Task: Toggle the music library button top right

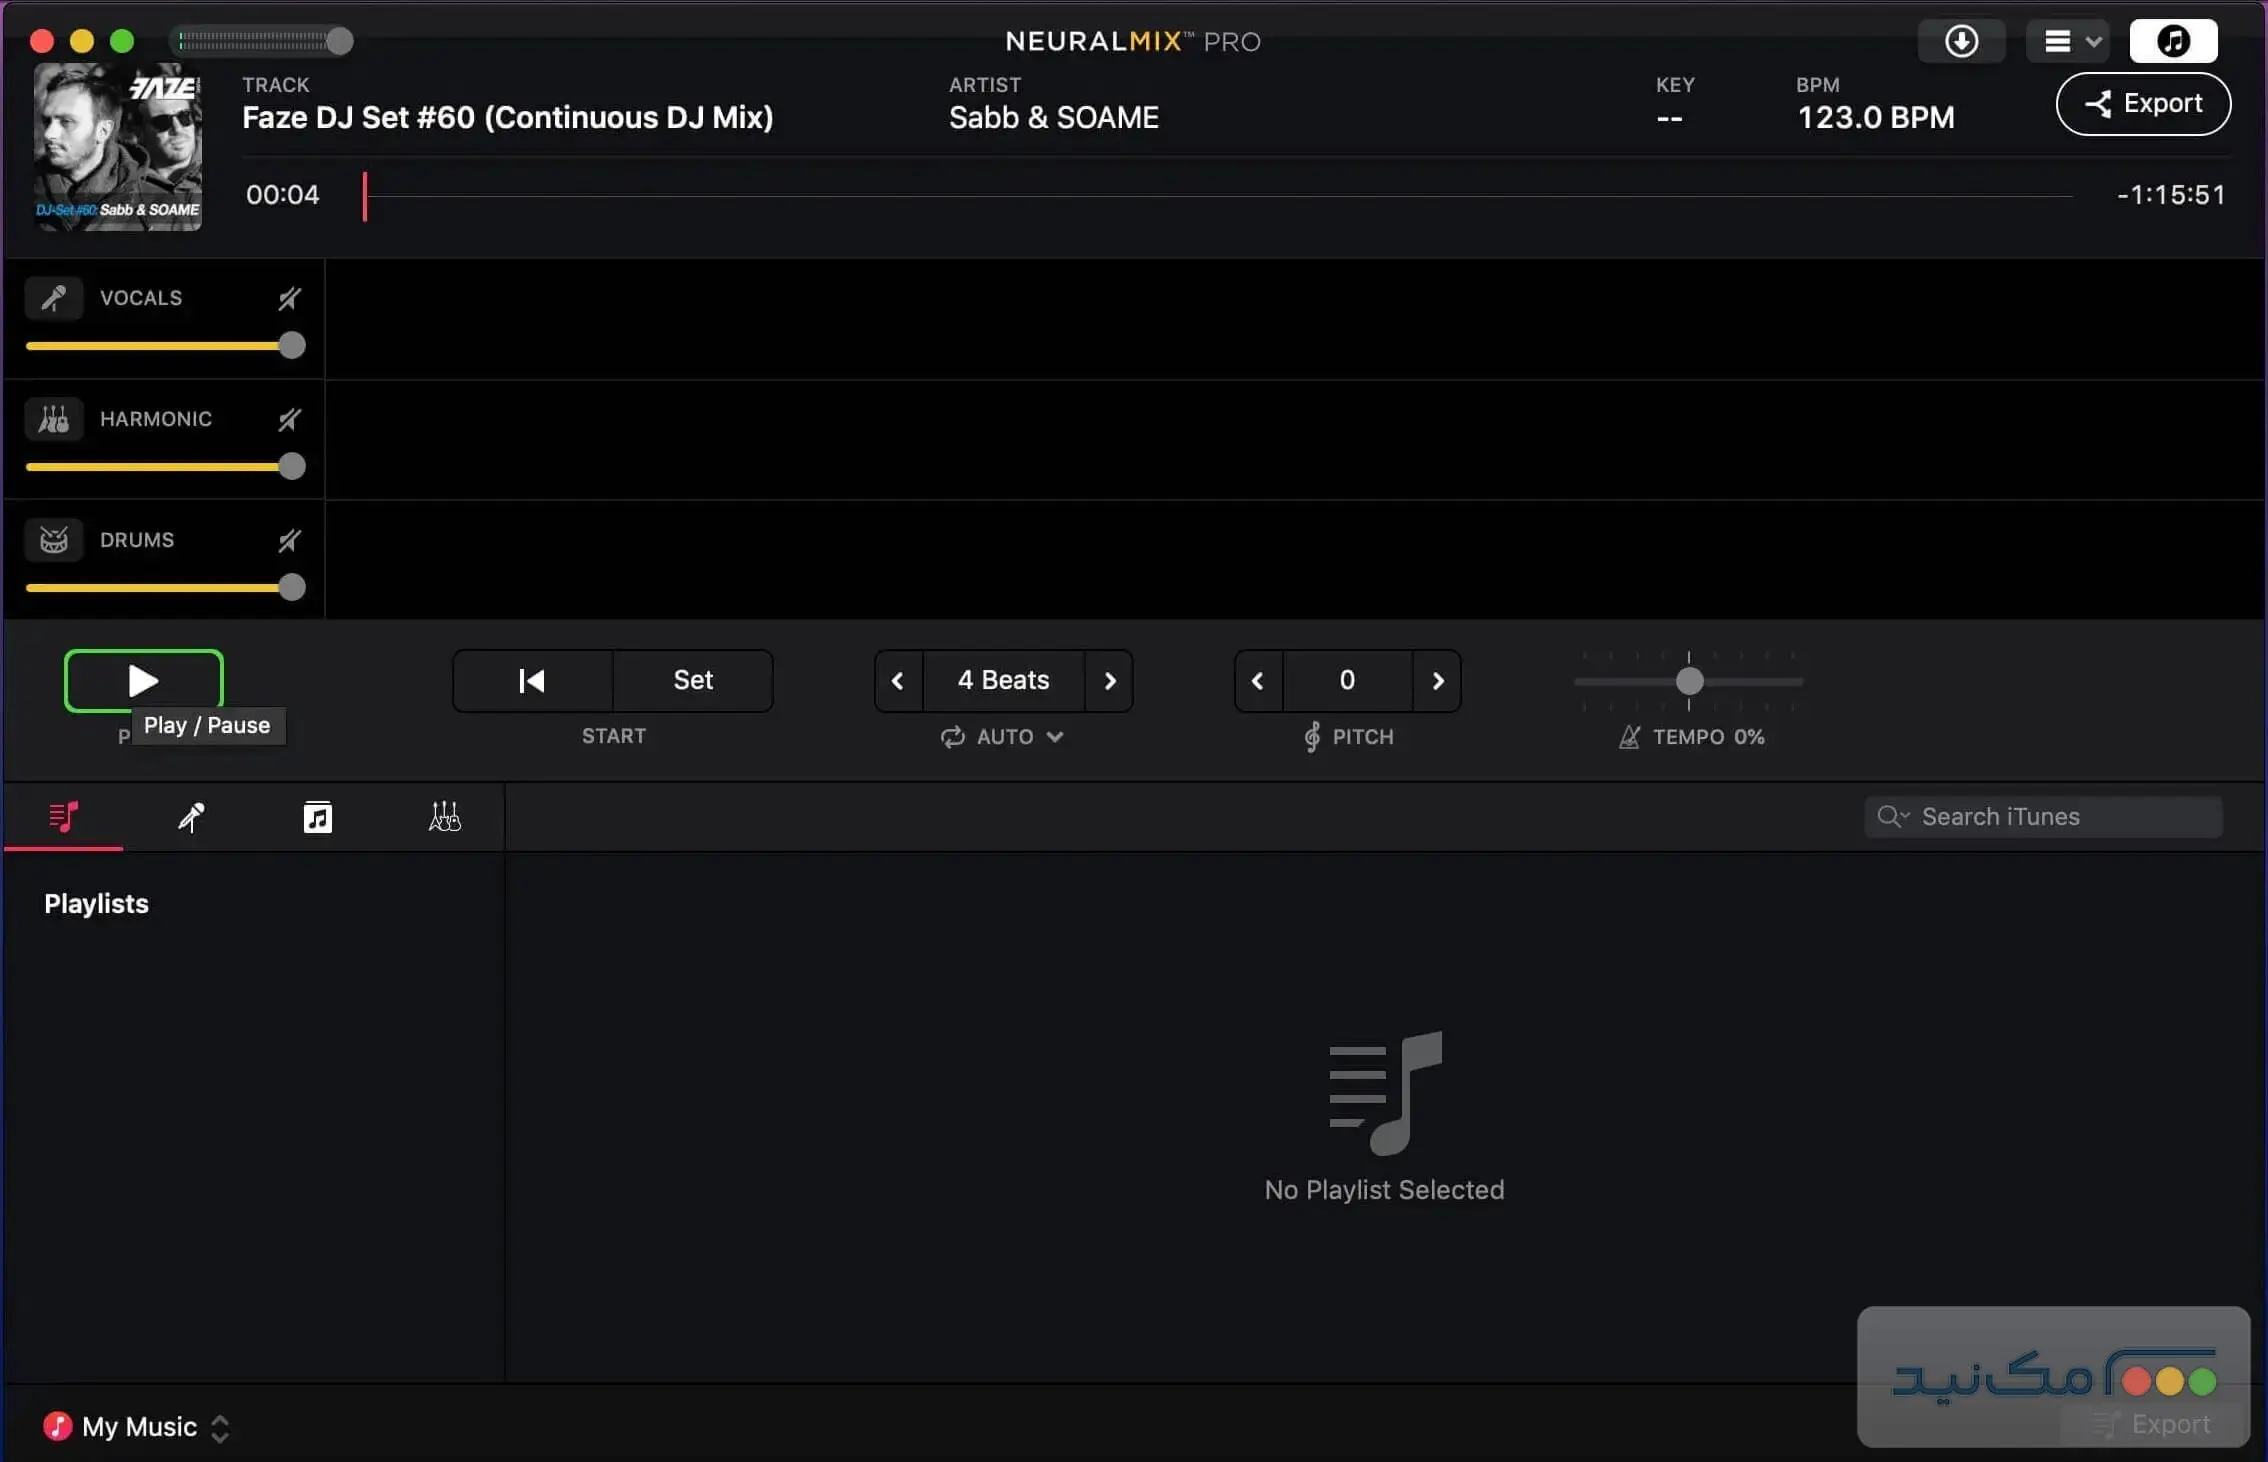Action: 2173,41
